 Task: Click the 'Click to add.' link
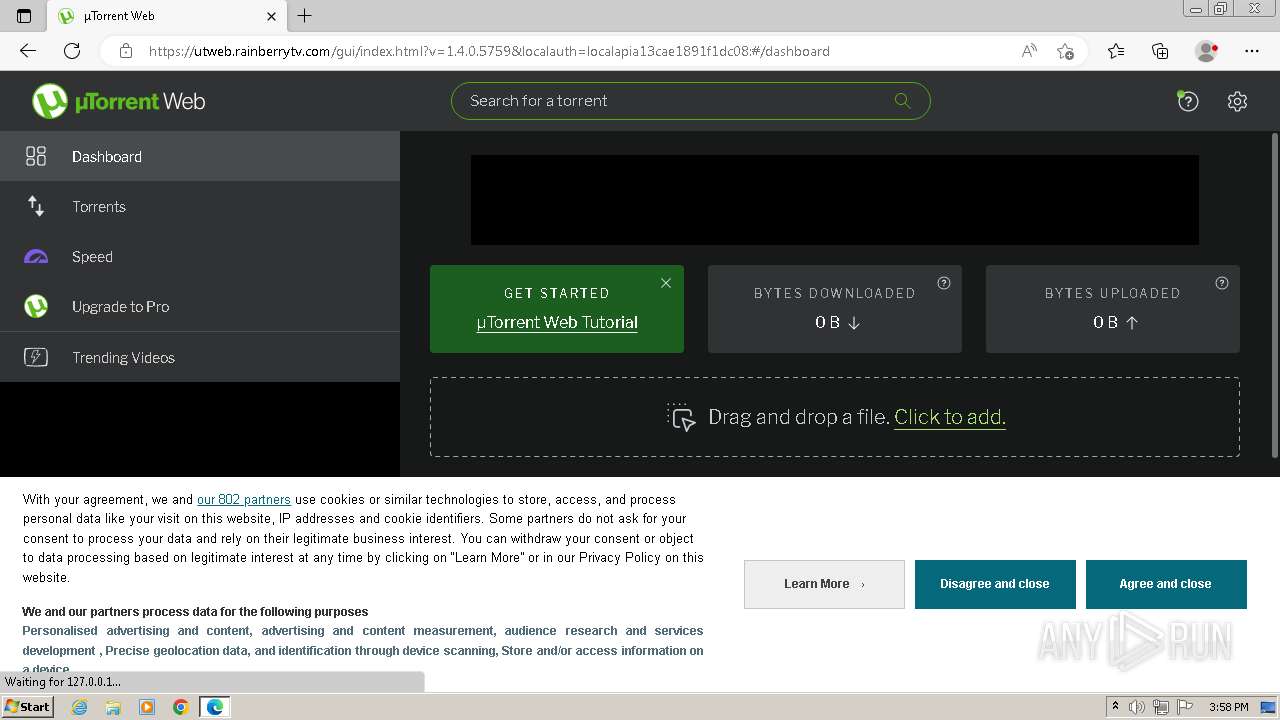click(x=950, y=417)
